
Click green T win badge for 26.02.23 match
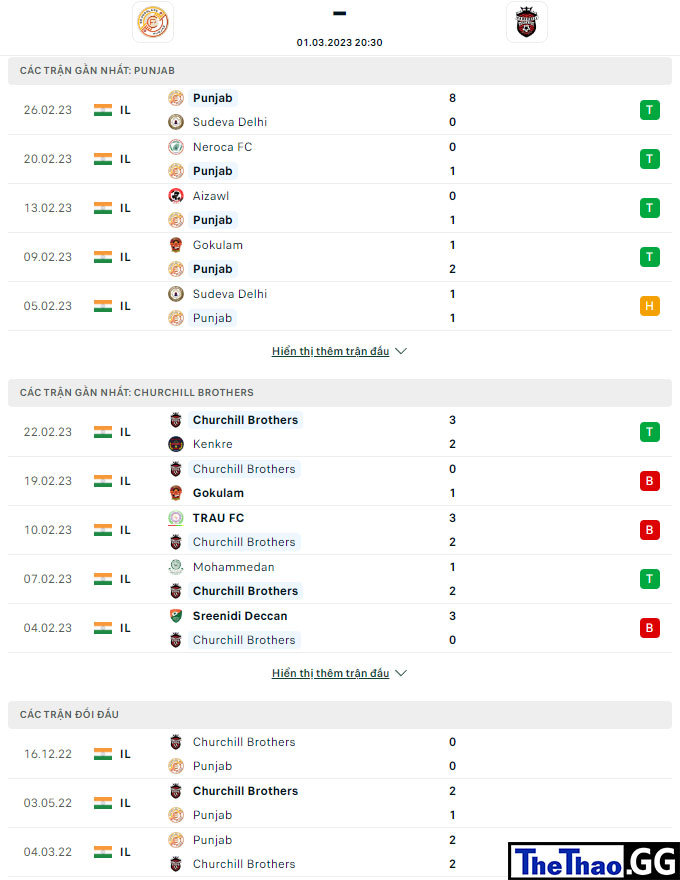[x=650, y=110]
